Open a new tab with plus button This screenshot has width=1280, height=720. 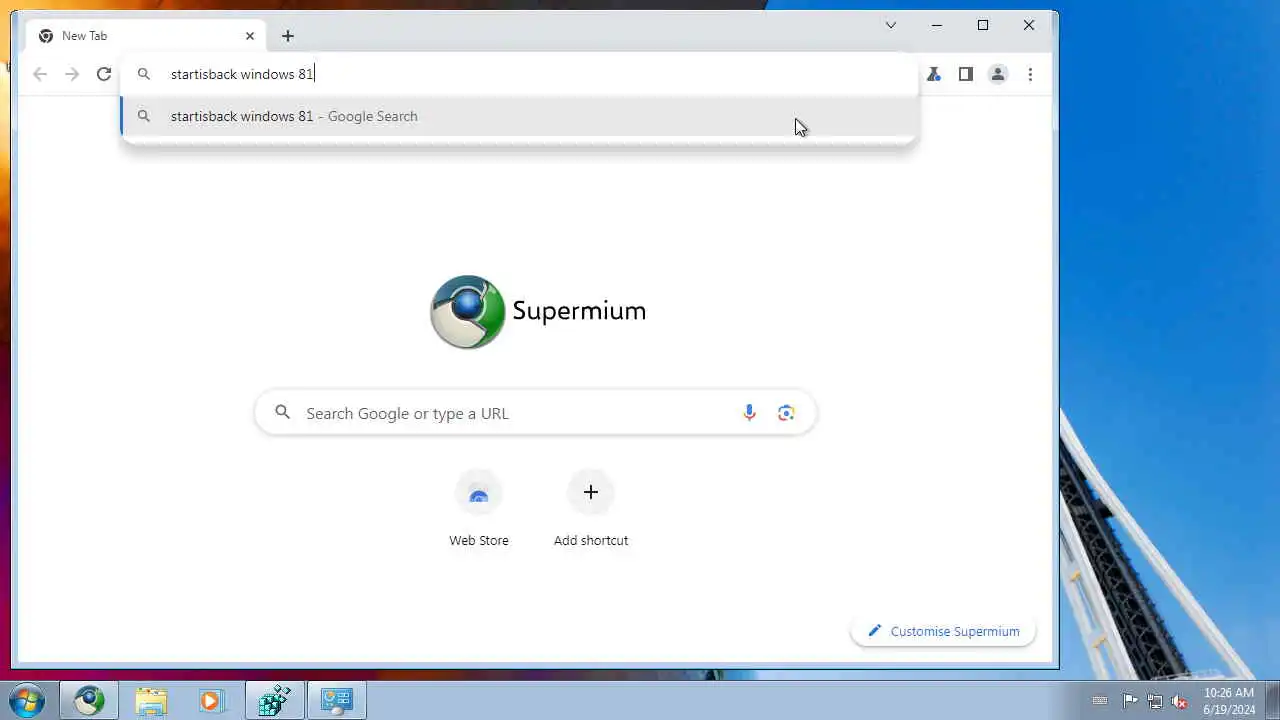tap(288, 36)
